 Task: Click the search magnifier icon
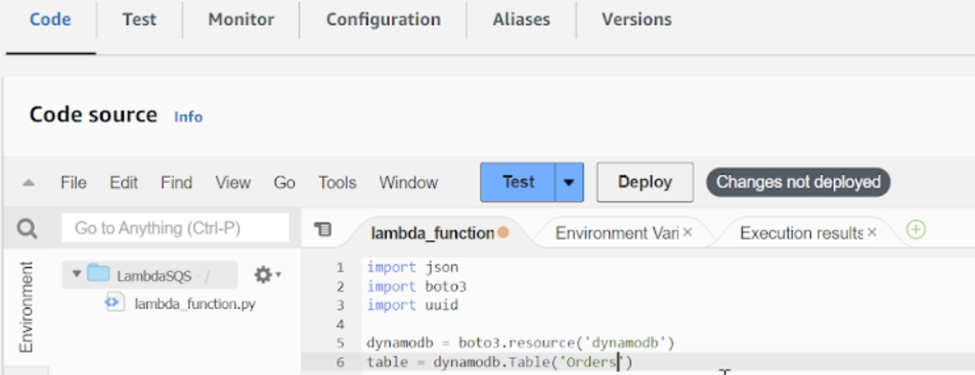pos(27,229)
